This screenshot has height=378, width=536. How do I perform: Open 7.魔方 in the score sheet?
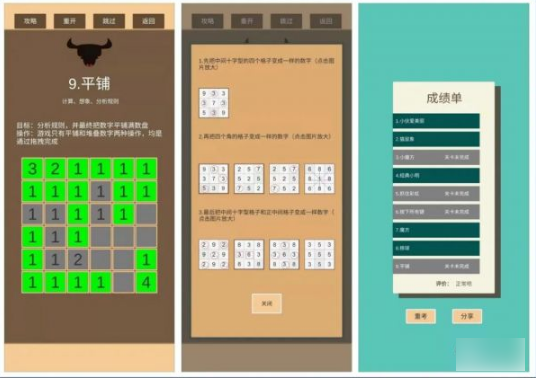point(436,230)
